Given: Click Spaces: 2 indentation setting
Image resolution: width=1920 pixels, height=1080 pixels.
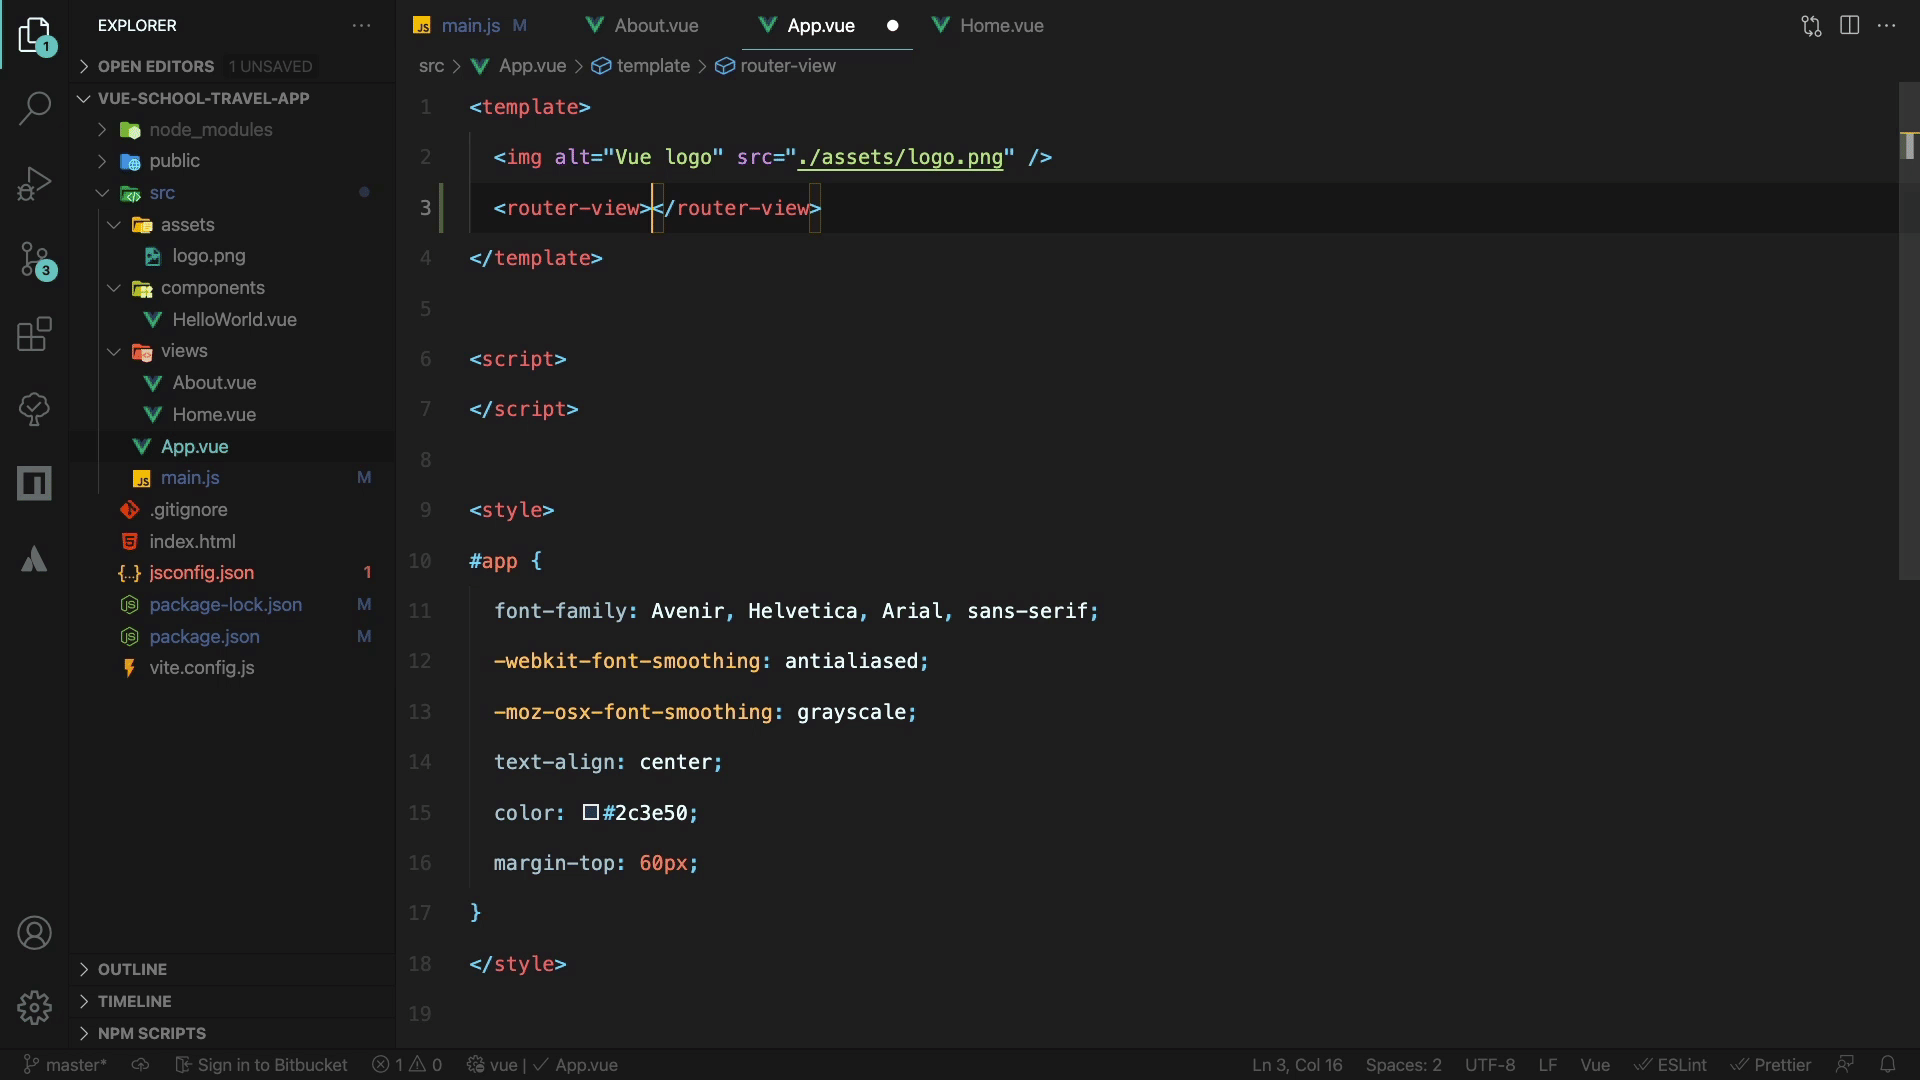Looking at the screenshot, I should pyautogui.click(x=1403, y=1065).
